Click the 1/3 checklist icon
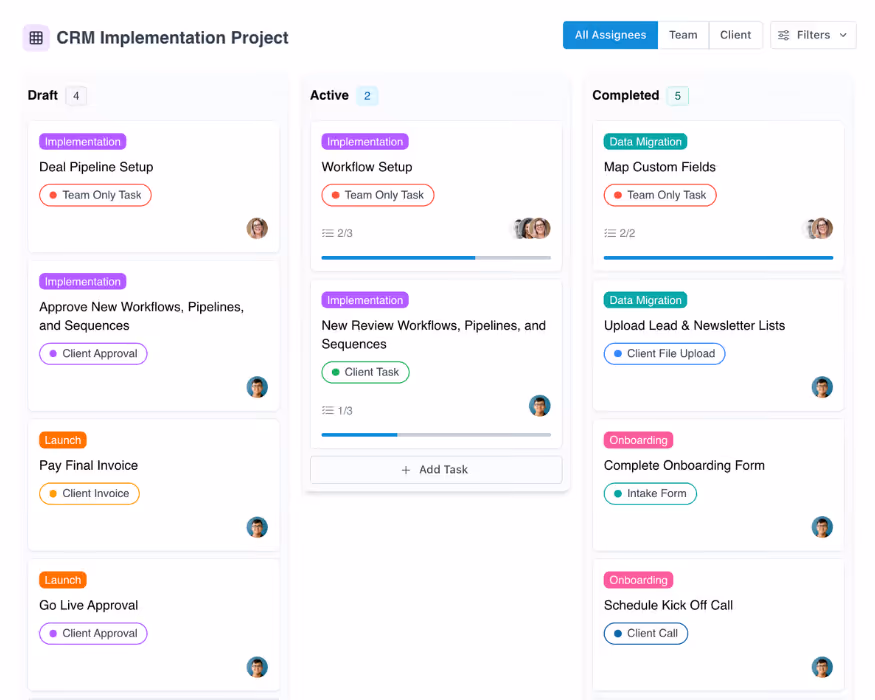 coord(328,411)
